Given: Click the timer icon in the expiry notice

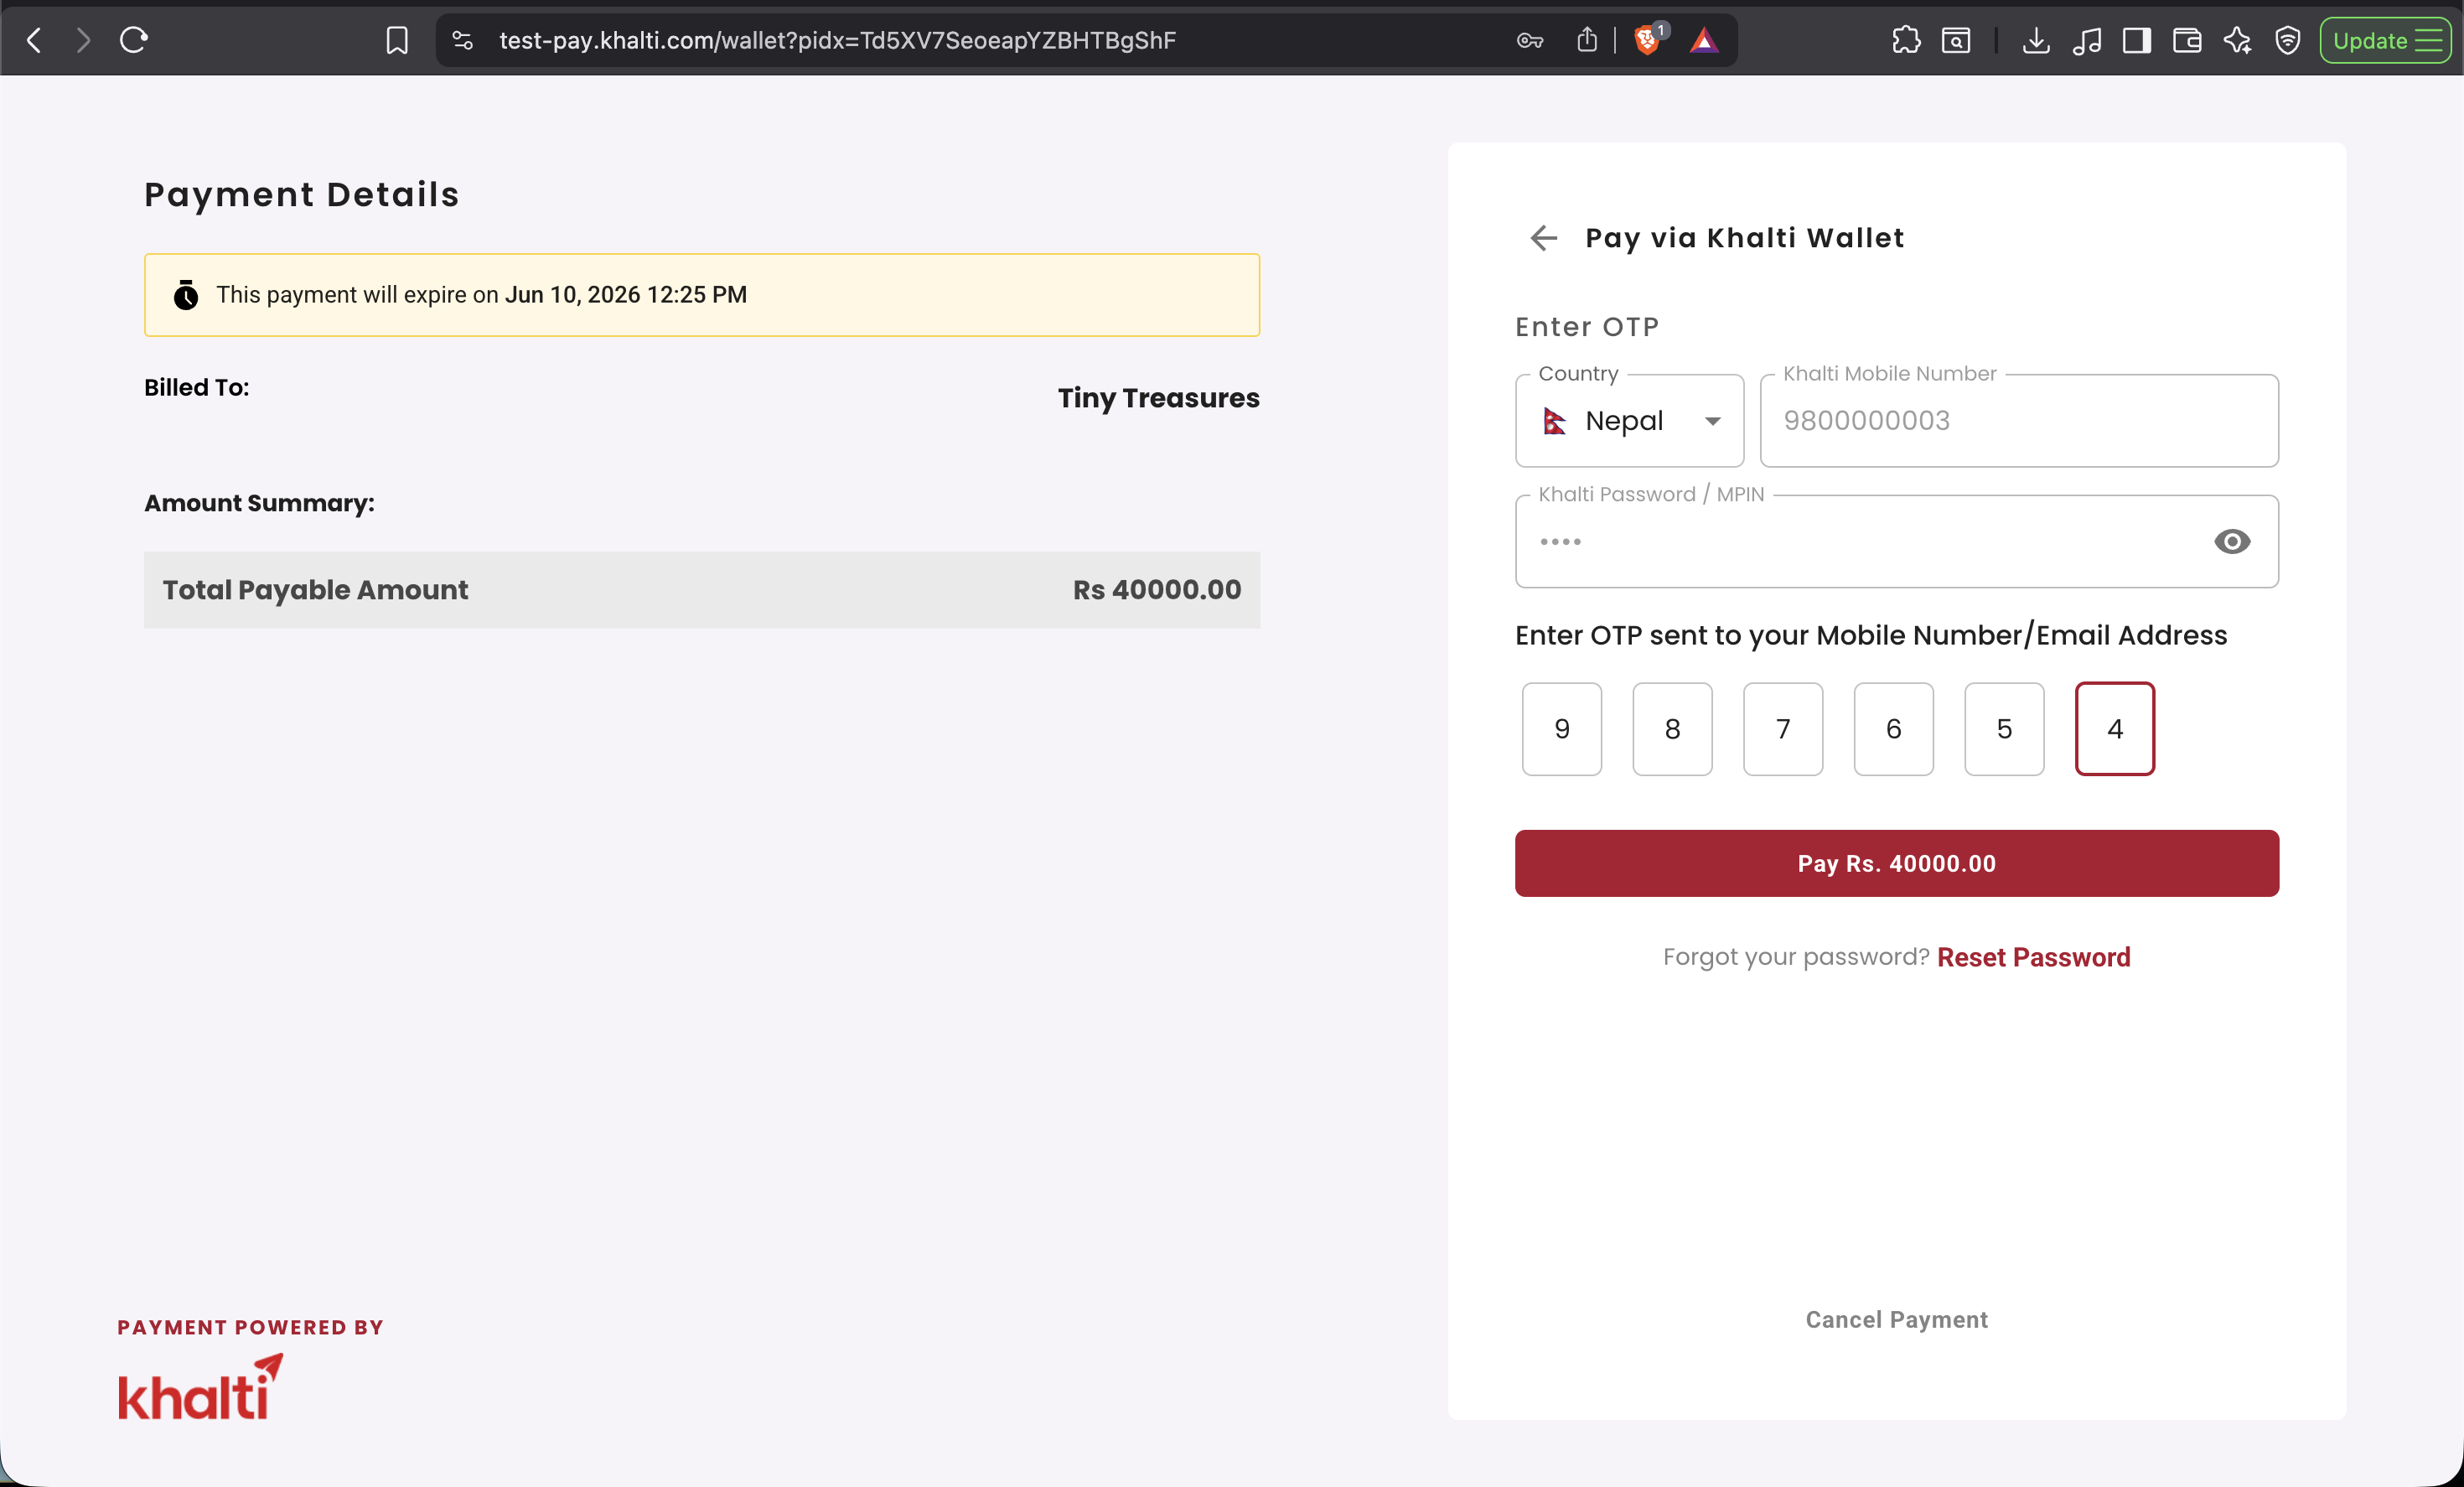Looking at the screenshot, I should coord(186,295).
